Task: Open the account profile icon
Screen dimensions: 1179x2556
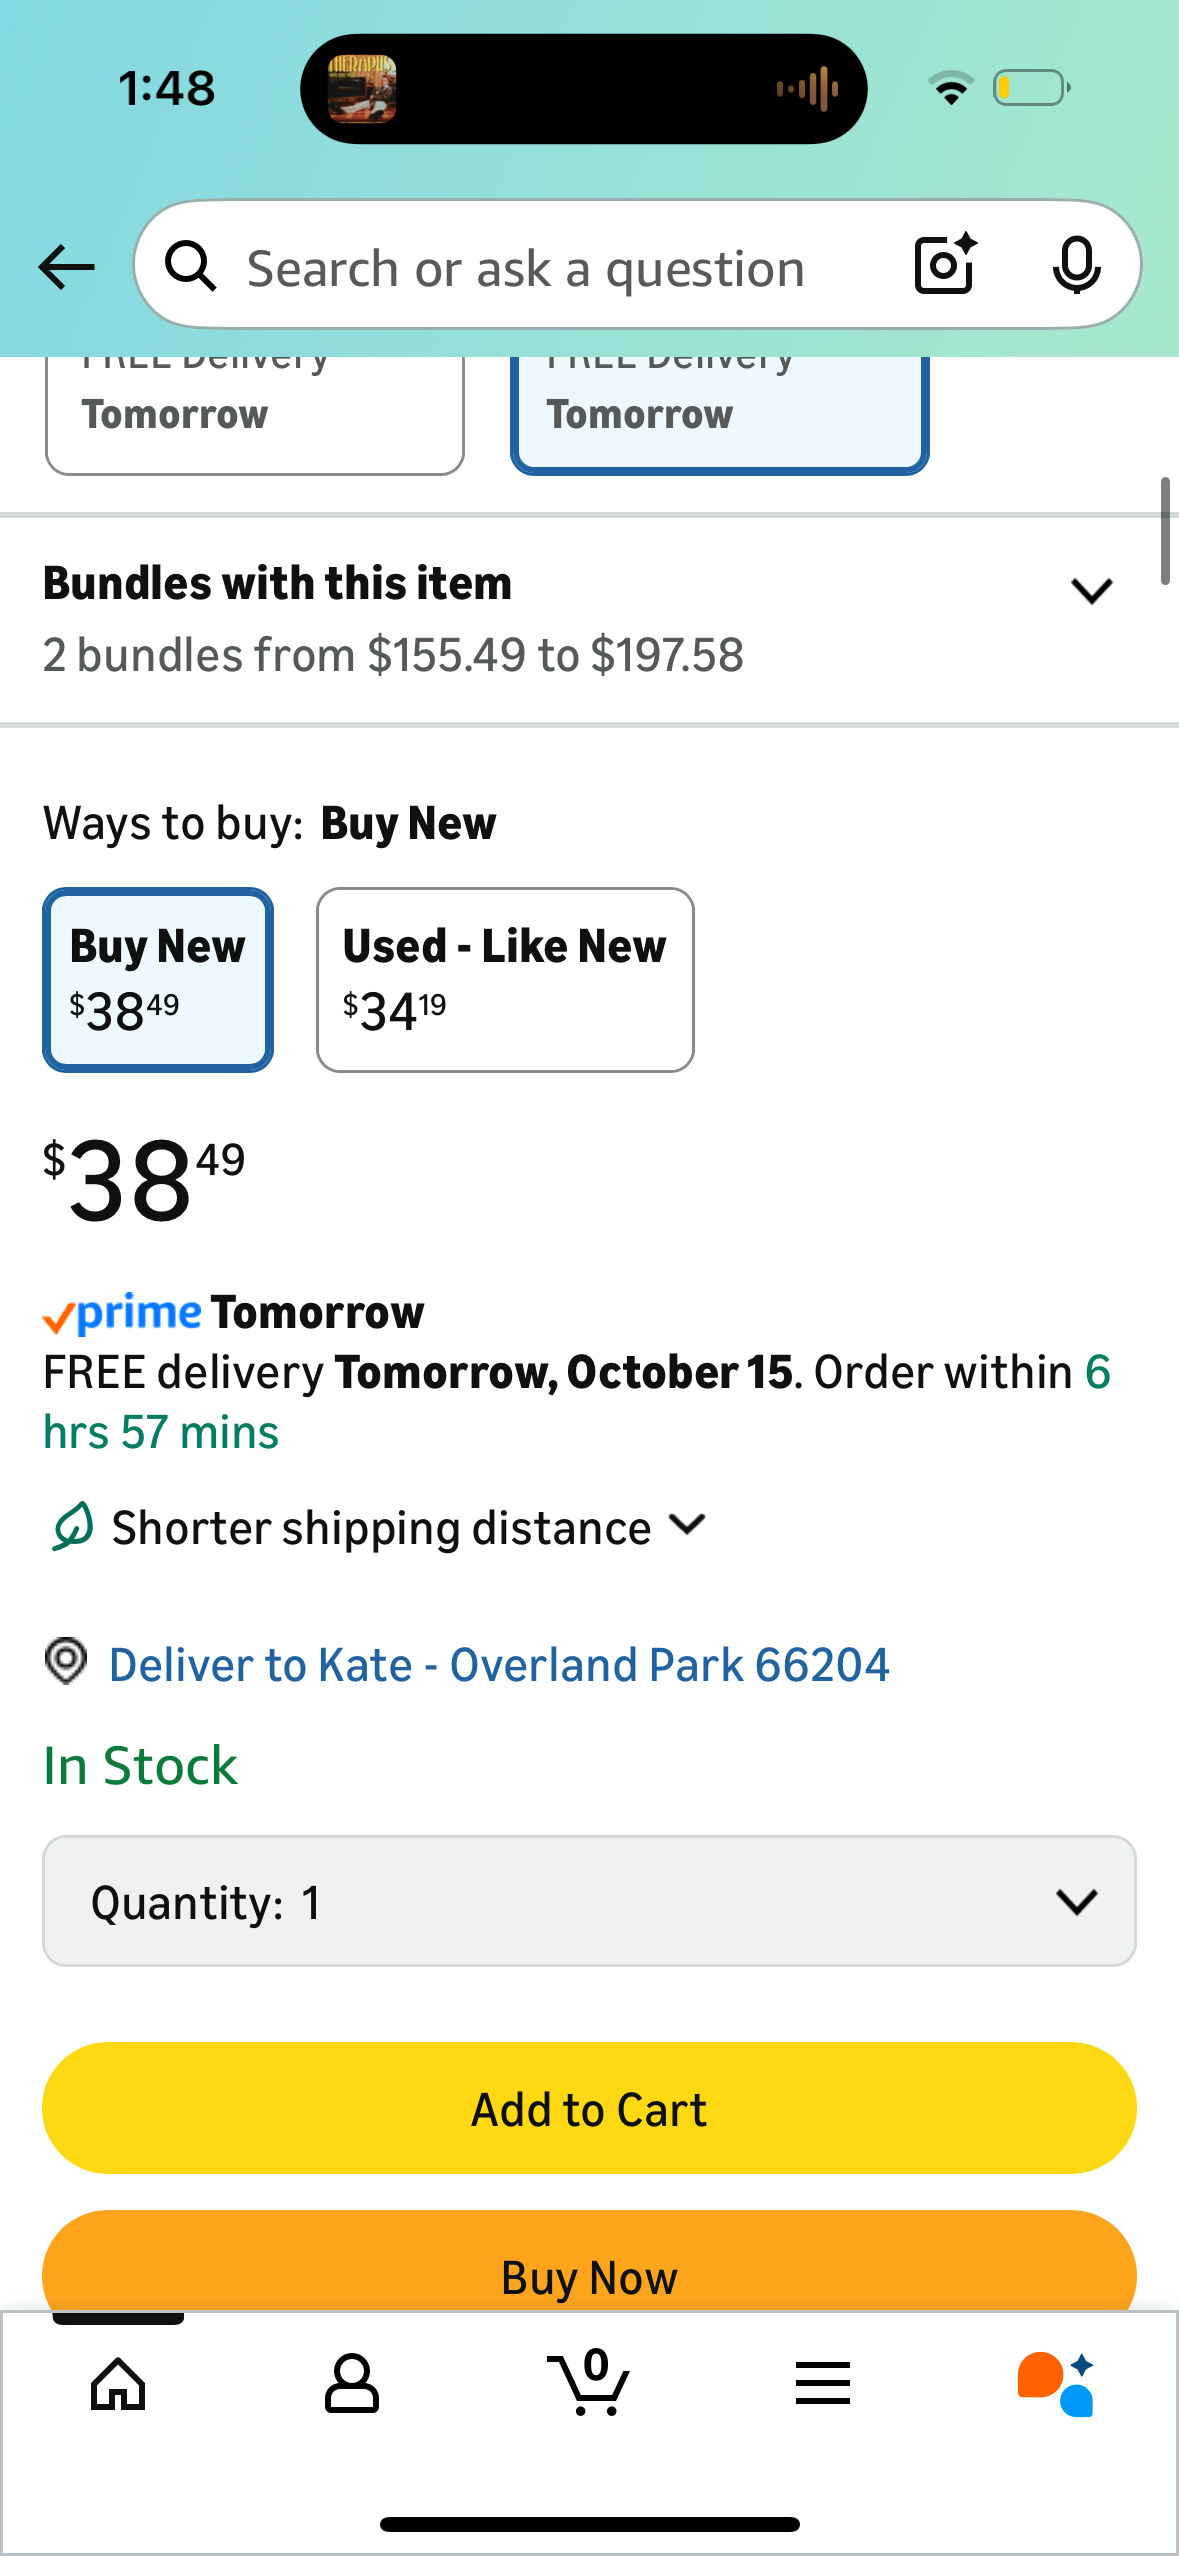Action: coord(352,2384)
